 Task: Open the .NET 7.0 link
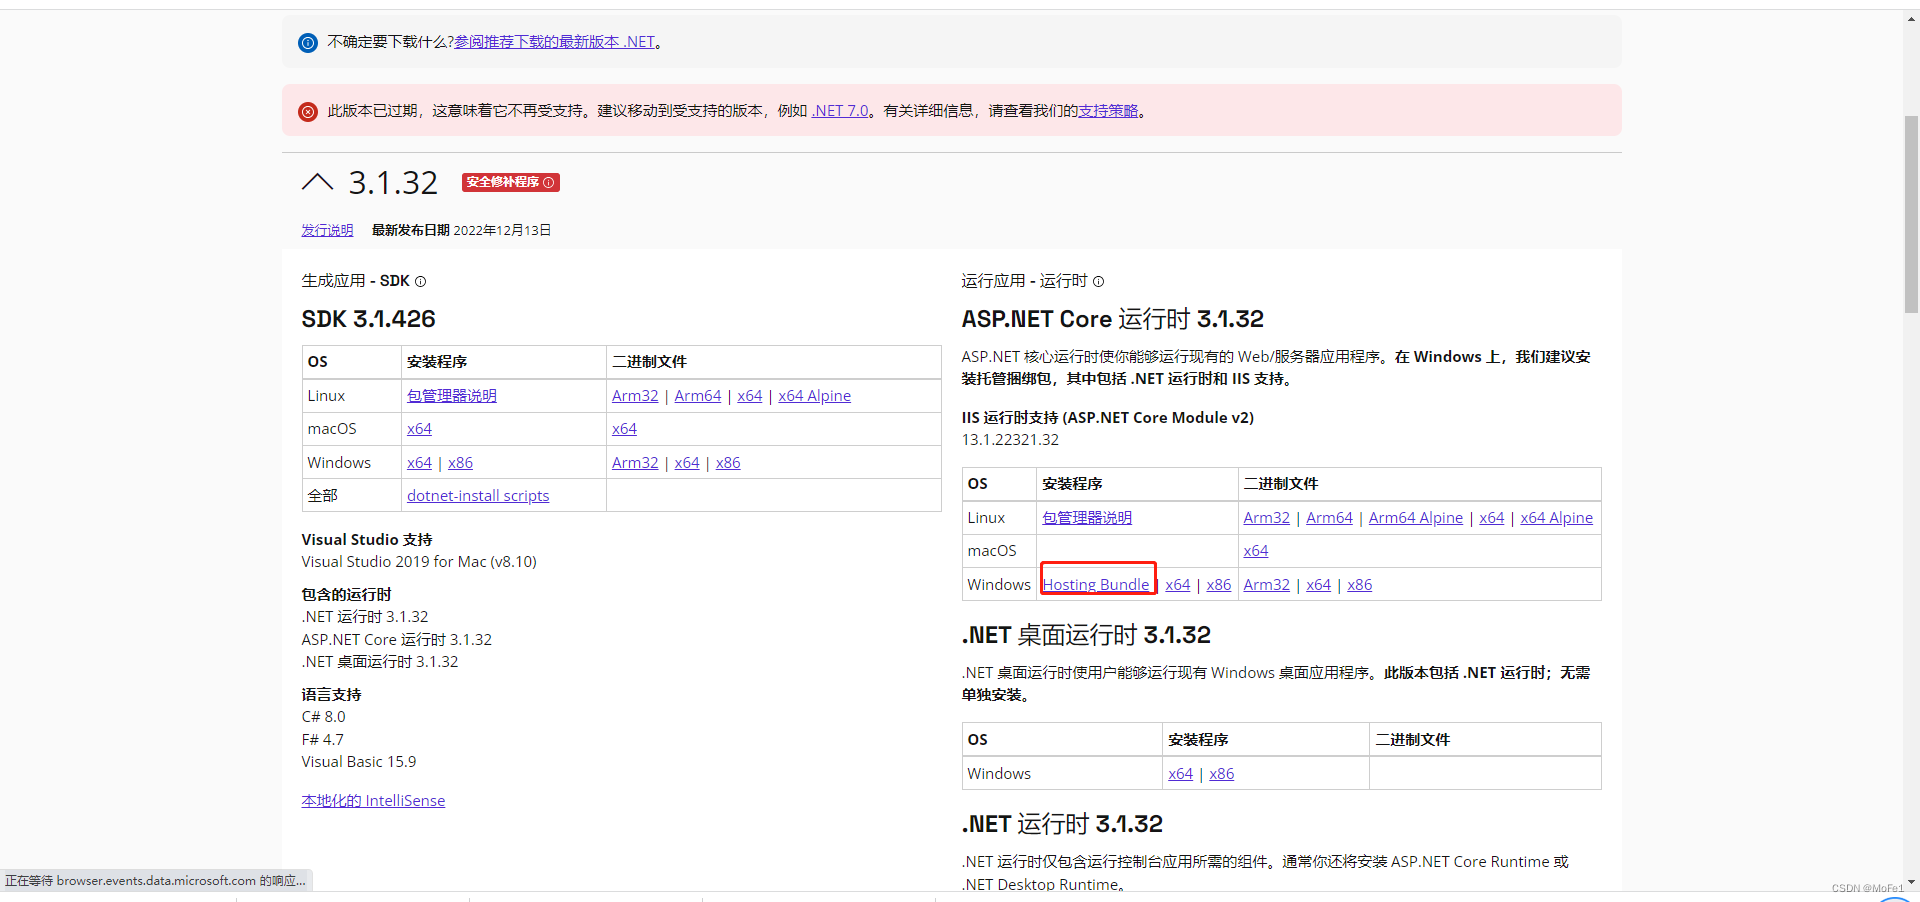tap(839, 110)
